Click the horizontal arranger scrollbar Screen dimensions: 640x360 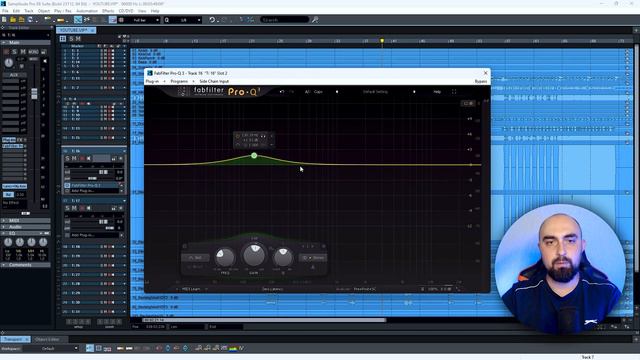pos(263,320)
